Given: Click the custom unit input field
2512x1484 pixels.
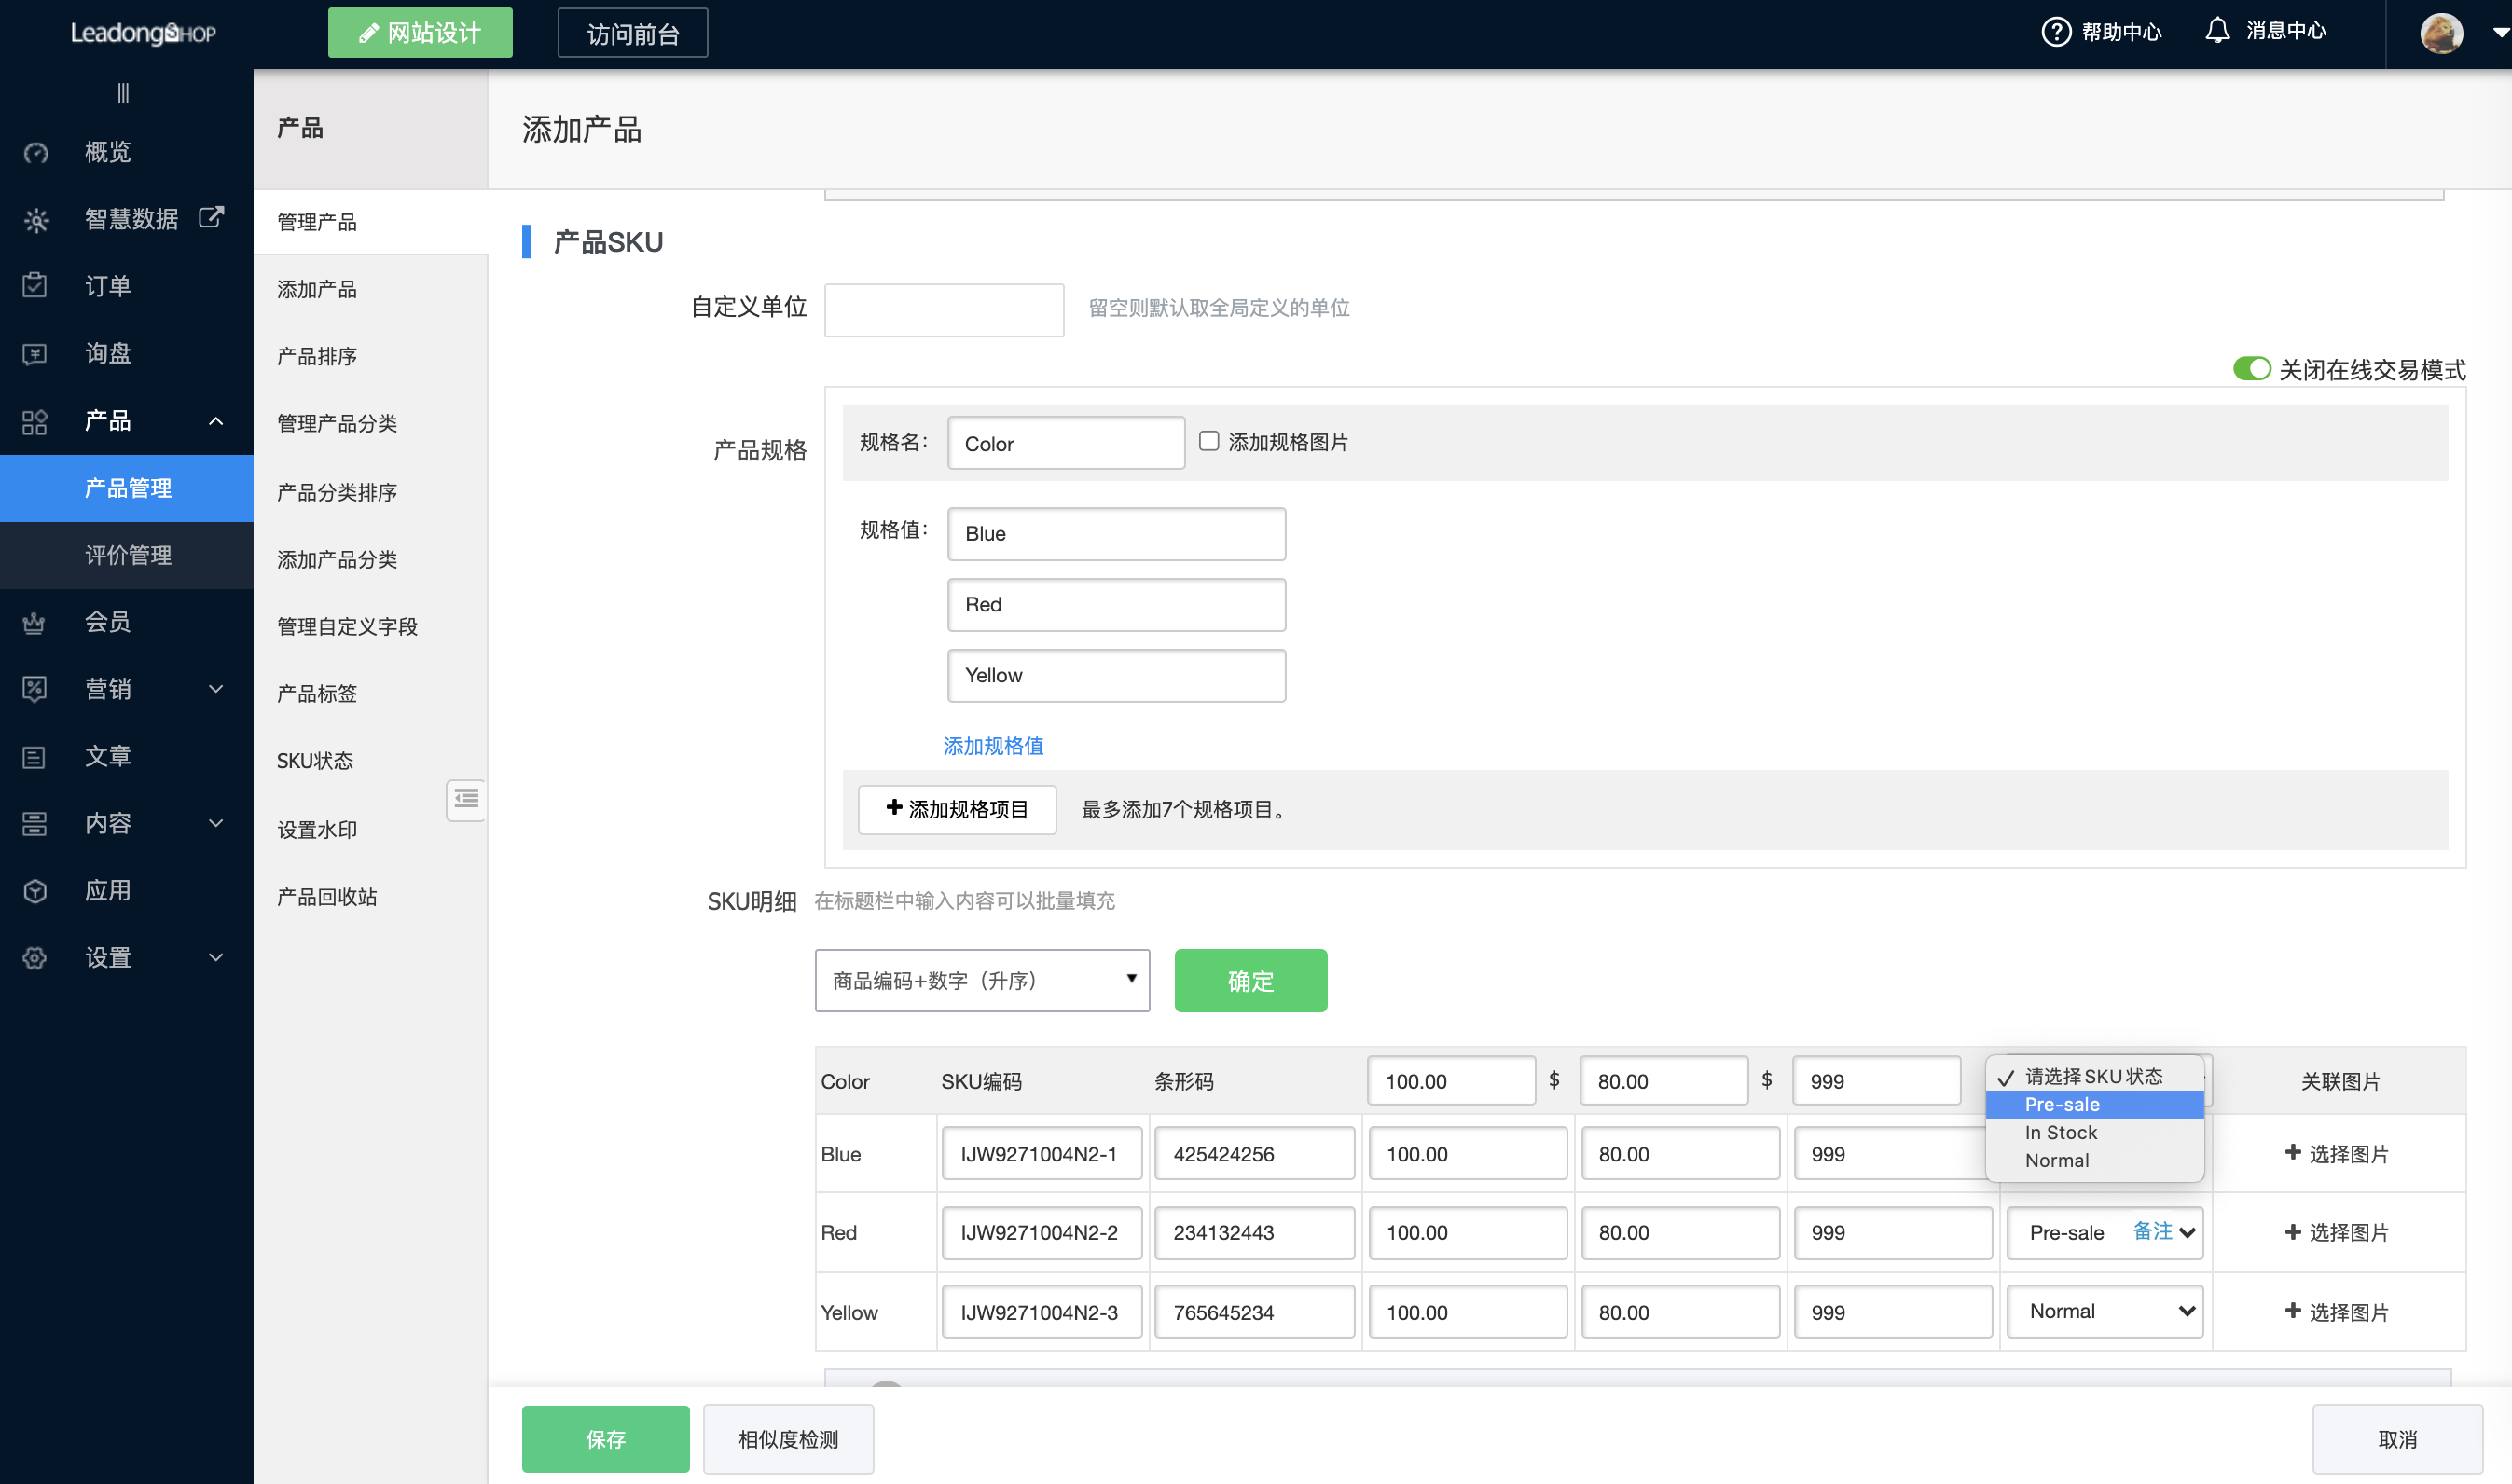Looking at the screenshot, I should point(943,309).
